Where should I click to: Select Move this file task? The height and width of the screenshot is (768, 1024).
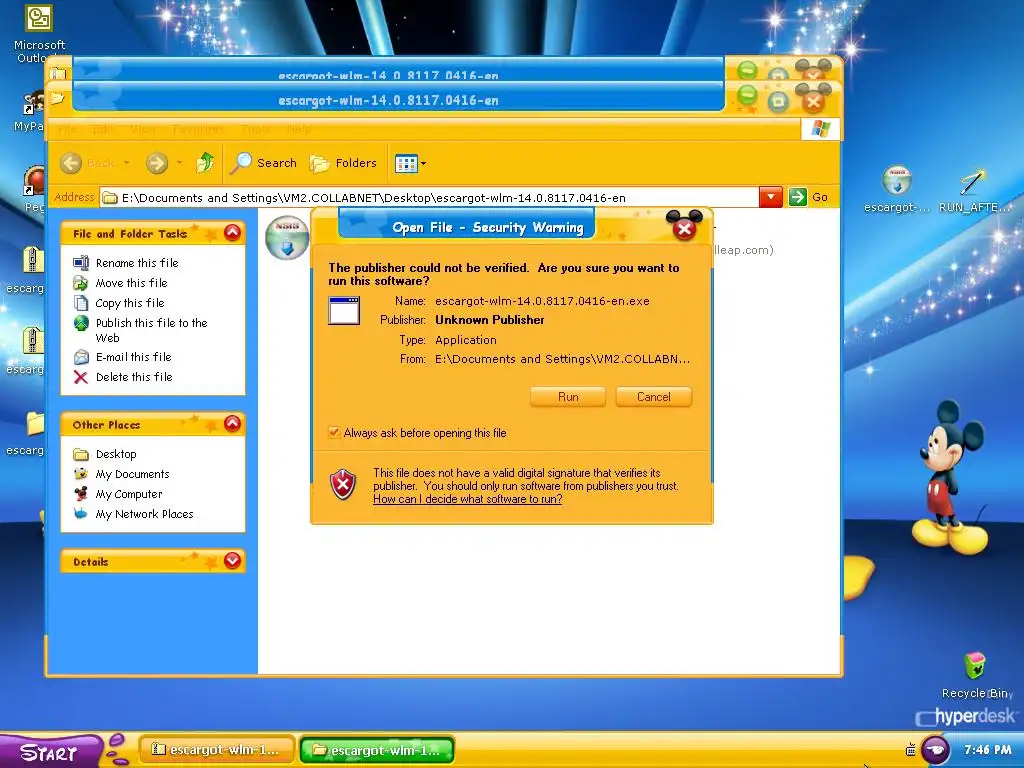click(131, 283)
